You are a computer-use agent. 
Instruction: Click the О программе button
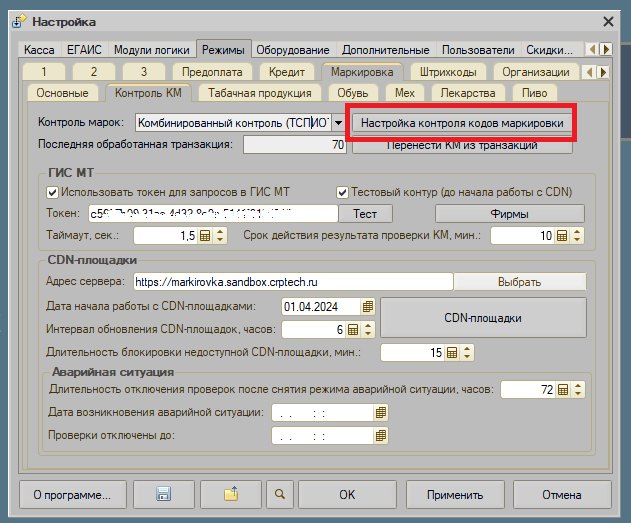click(x=72, y=494)
